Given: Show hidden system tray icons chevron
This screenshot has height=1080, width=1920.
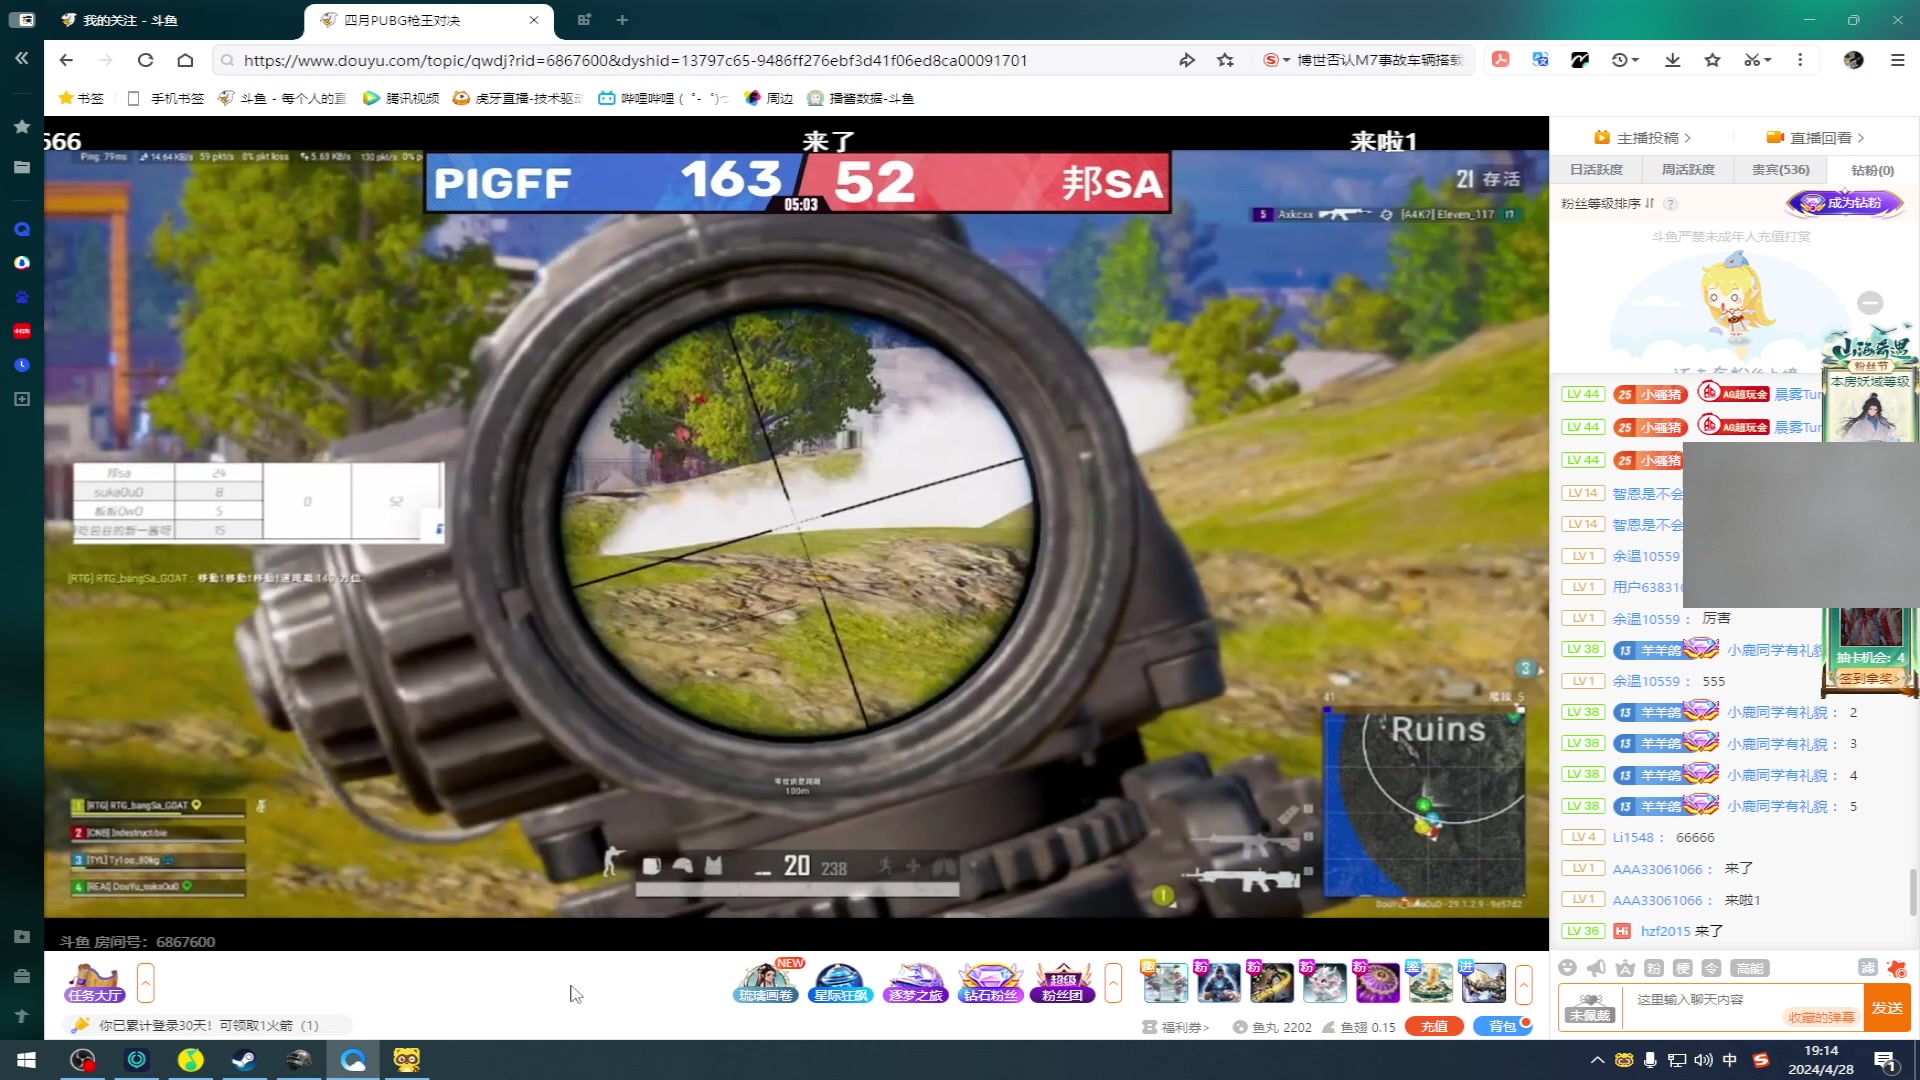Looking at the screenshot, I should tap(1597, 1060).
